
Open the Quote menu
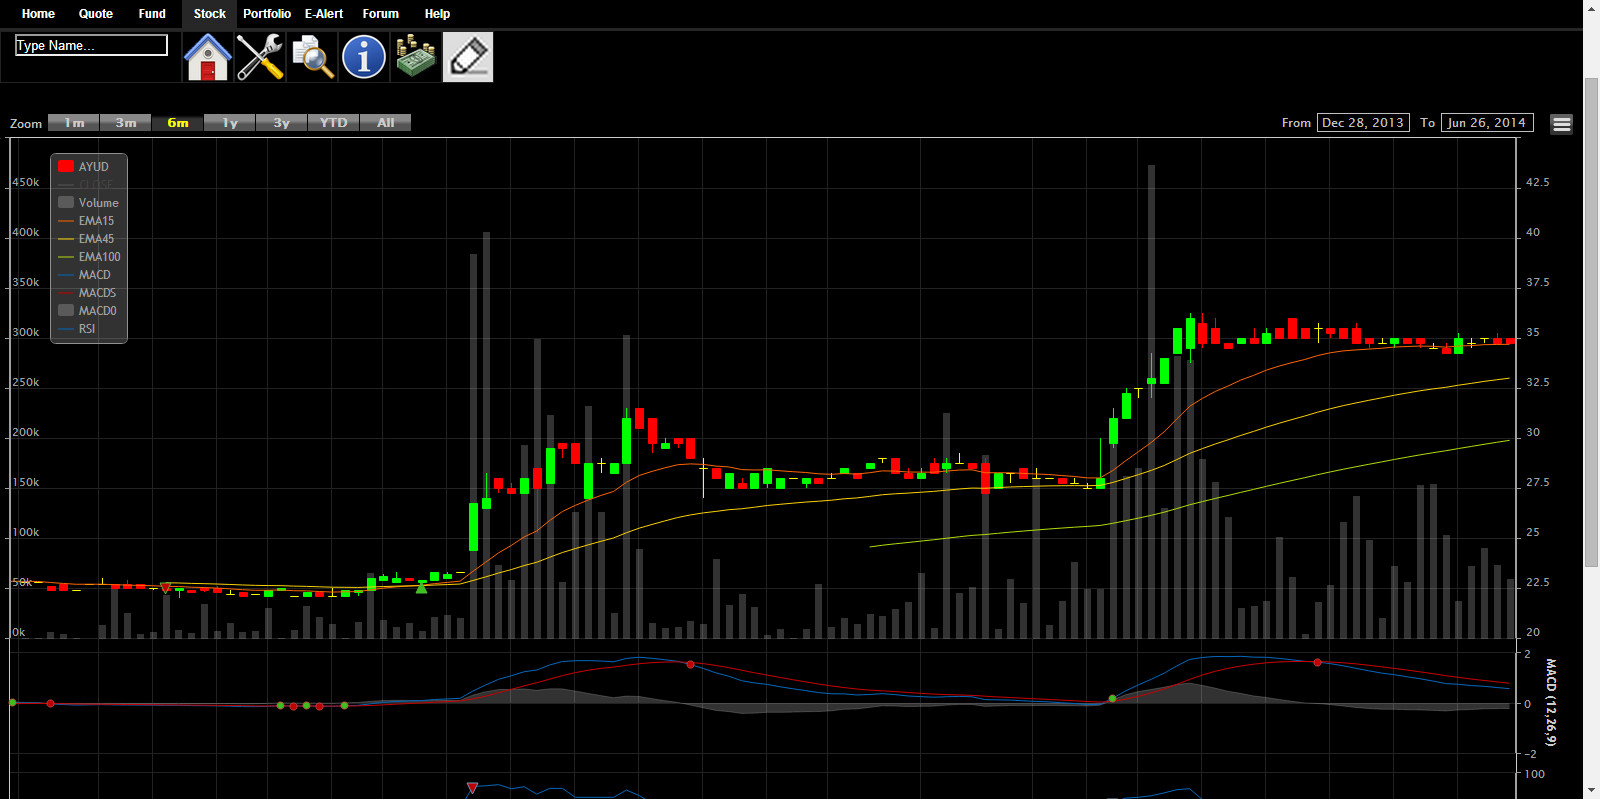[96, 14]
